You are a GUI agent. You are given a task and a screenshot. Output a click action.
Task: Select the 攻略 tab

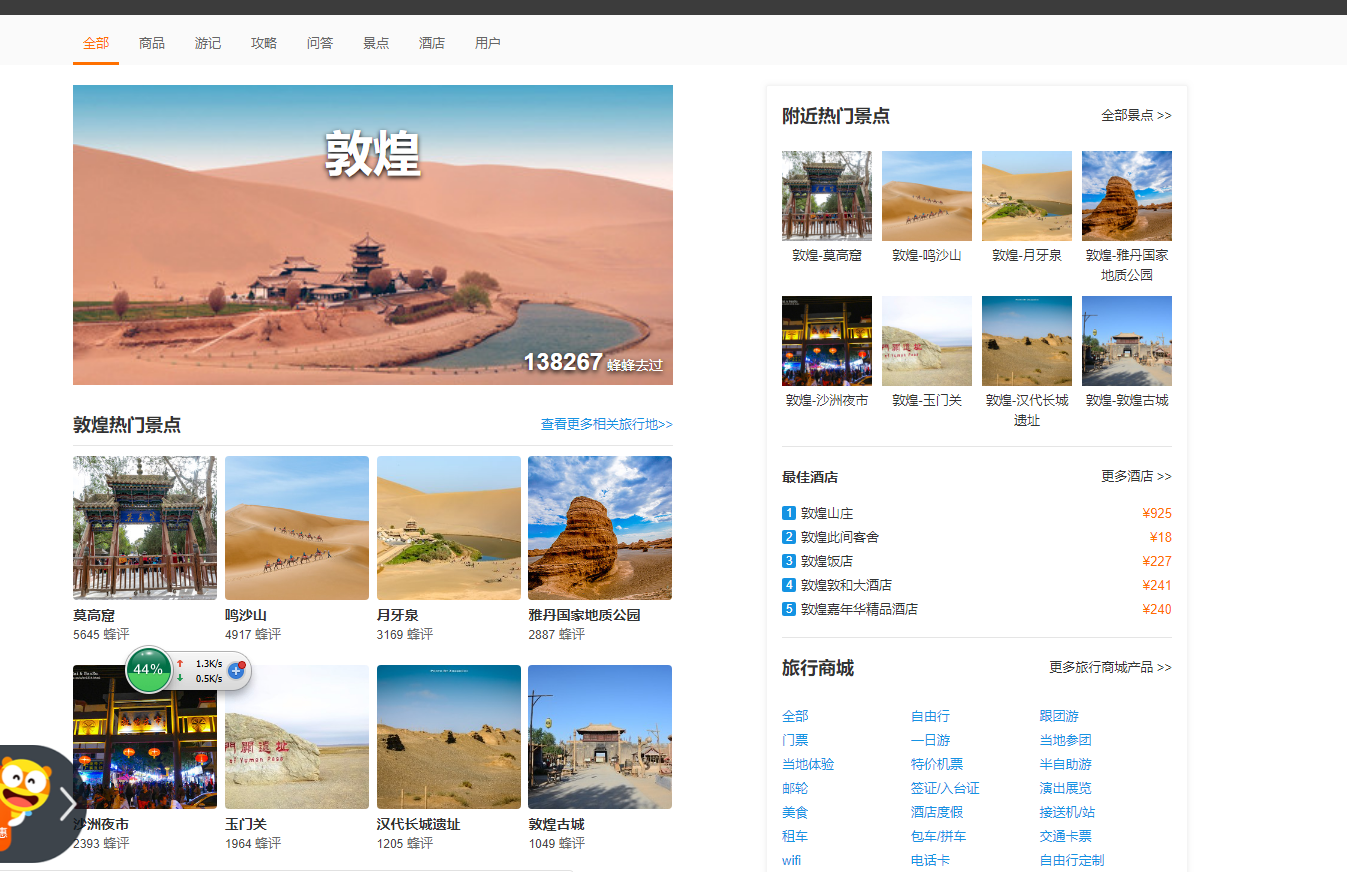pos(264,43)
